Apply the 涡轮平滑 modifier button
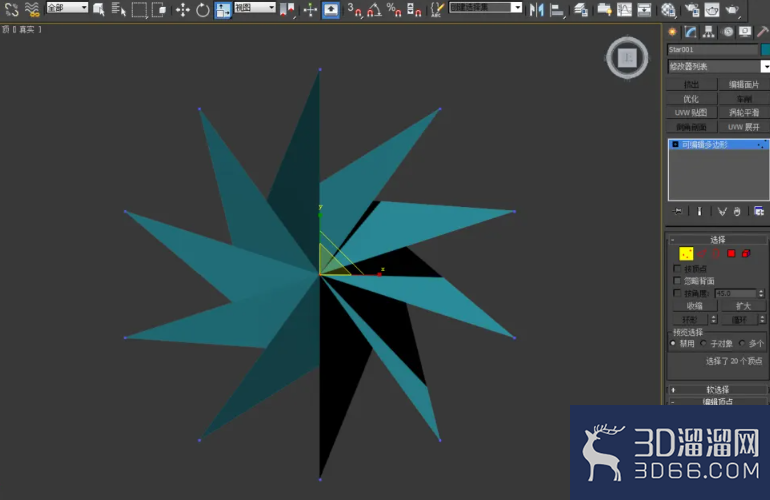This screenshot has height=500, width=770. click(743, 112)
